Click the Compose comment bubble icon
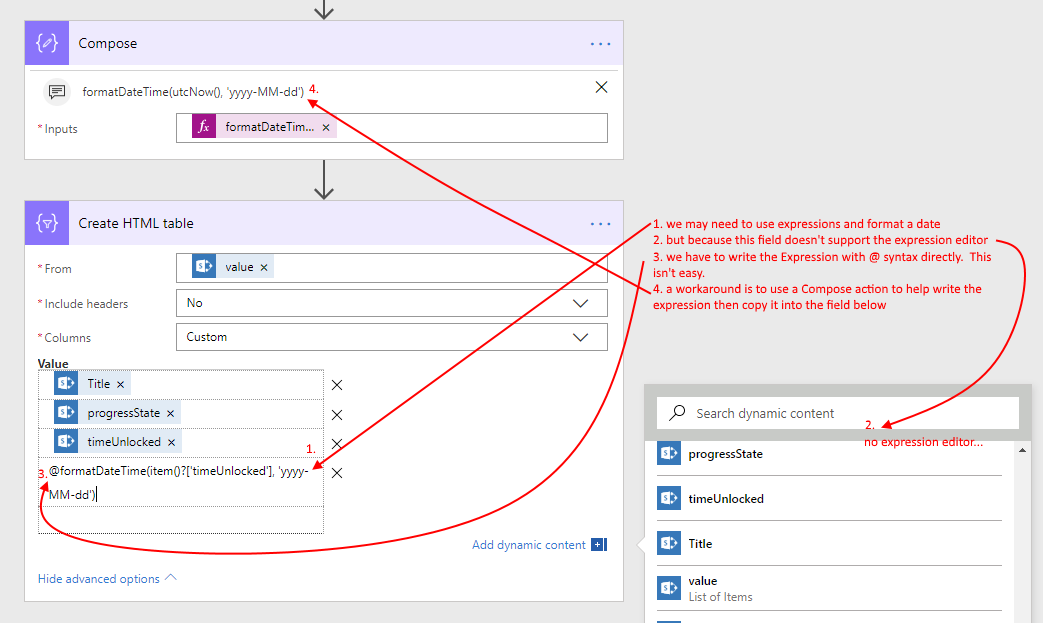Screen dimensions: 1043x623 [57, 91]
